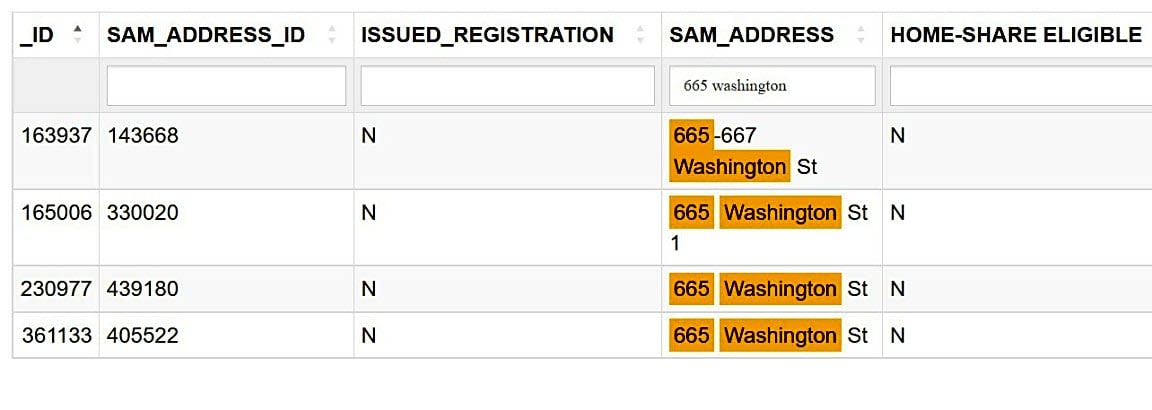Viewport: 1152px width, 410px height.
Task: Click the 665-667 Washington St address
Action: [x=744, y=151]
